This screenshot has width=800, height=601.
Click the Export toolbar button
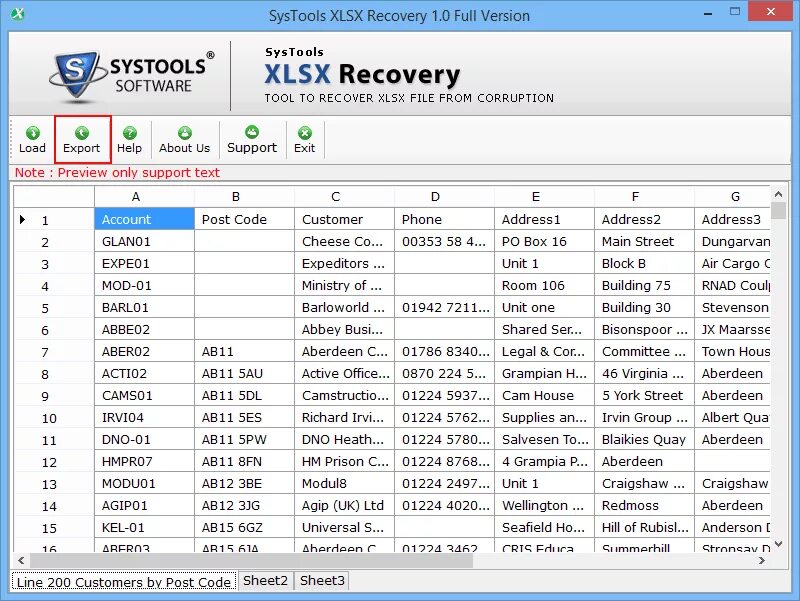point(82,140)
